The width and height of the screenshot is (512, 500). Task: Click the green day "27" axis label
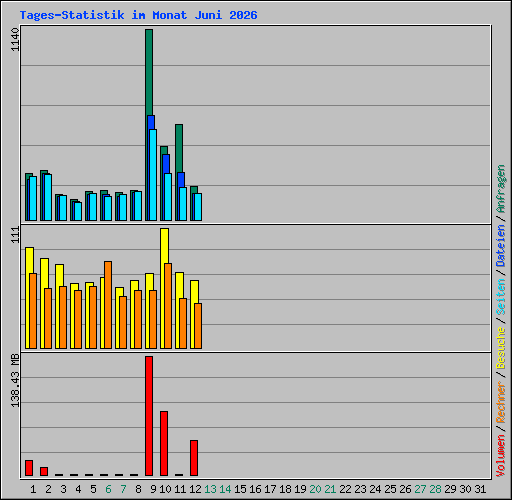pos(420,489)
